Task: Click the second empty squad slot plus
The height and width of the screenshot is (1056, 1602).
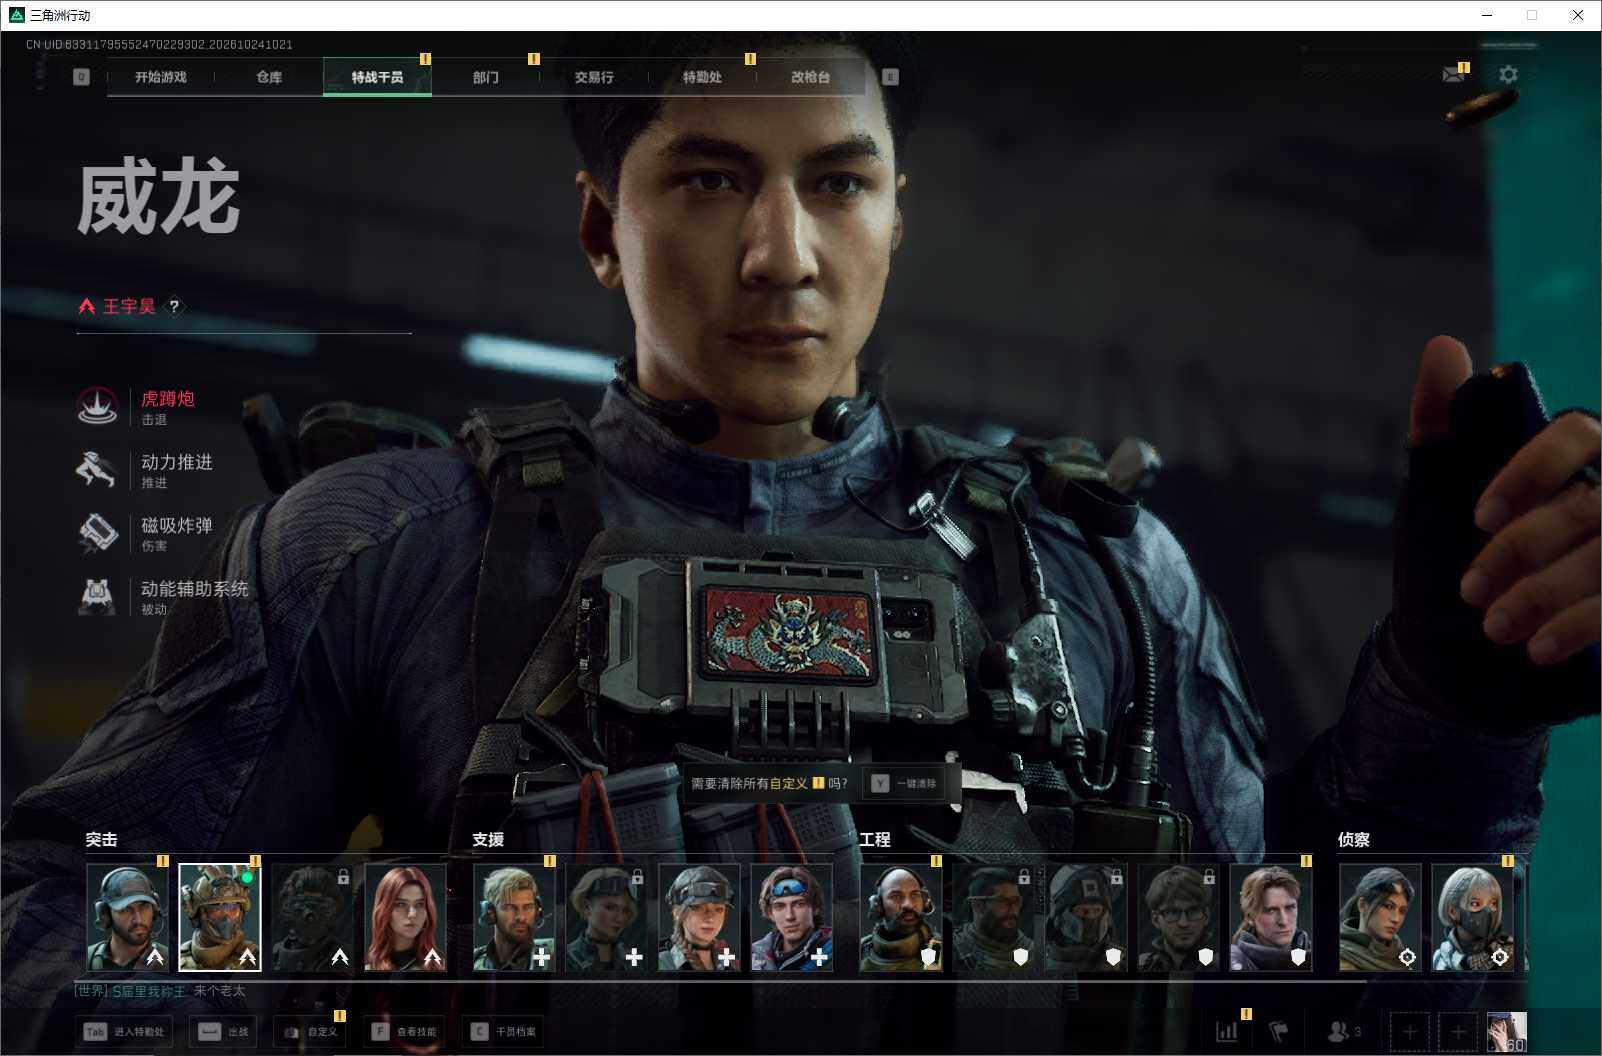Action: click(x=1457, y=1031)
